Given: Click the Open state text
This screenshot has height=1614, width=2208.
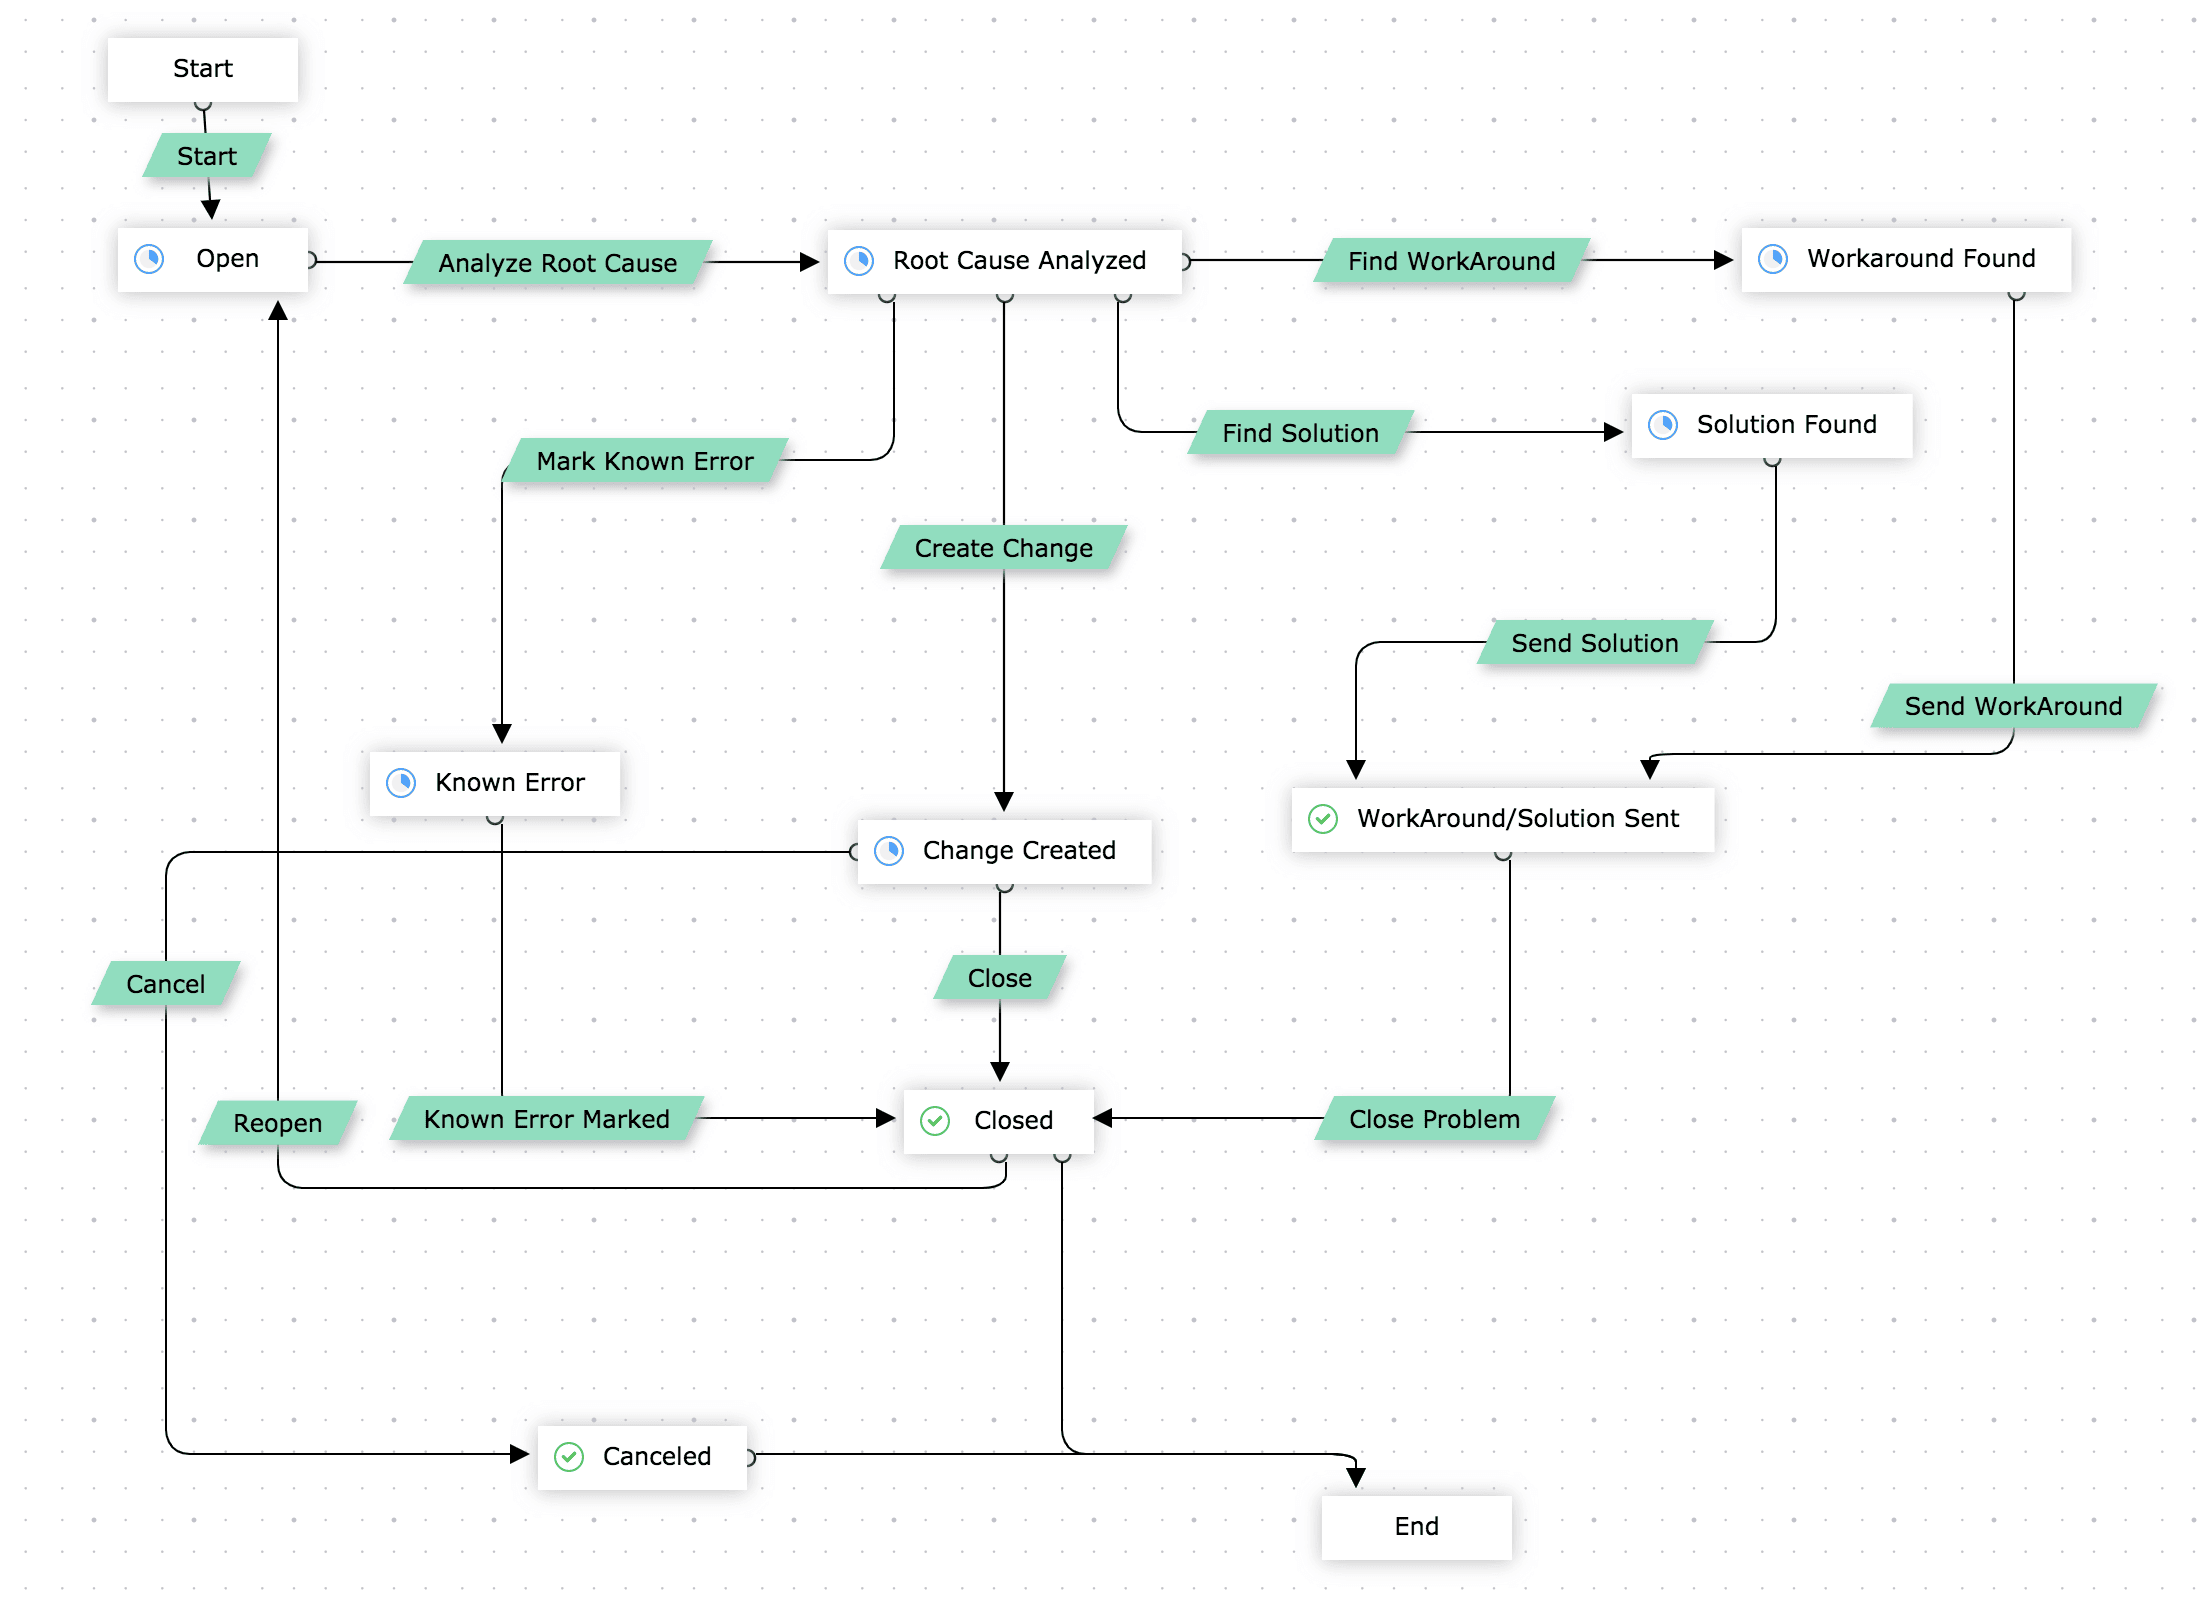Looking at the screenshot, I should (x=228, y=259).
